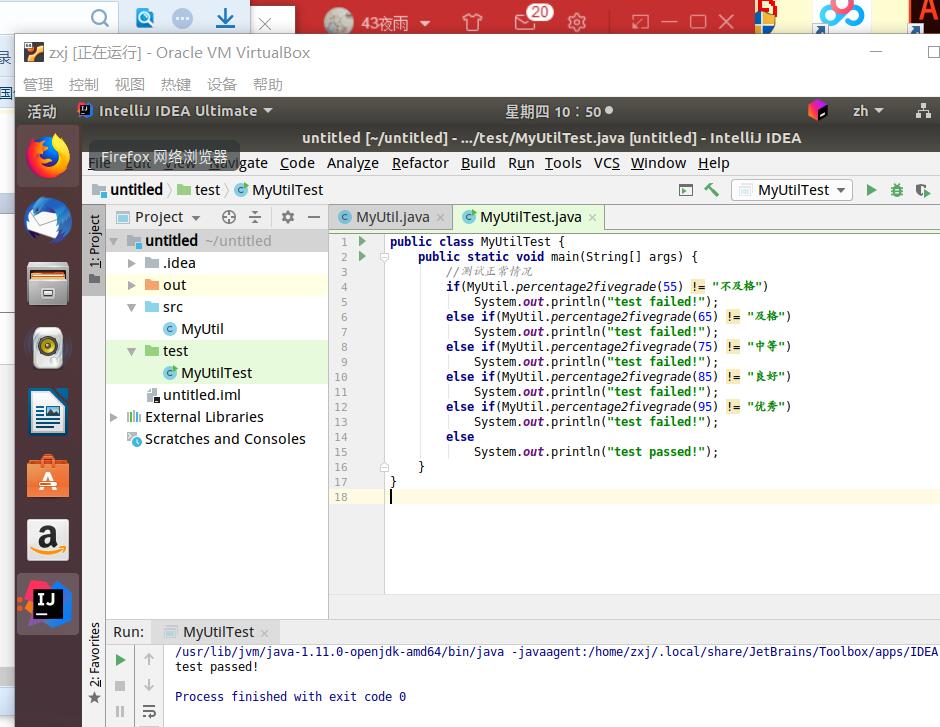The image size is (940, 727).
Task: Collapse the src folder
Action: pyautogui.click(x=132, y=307)
